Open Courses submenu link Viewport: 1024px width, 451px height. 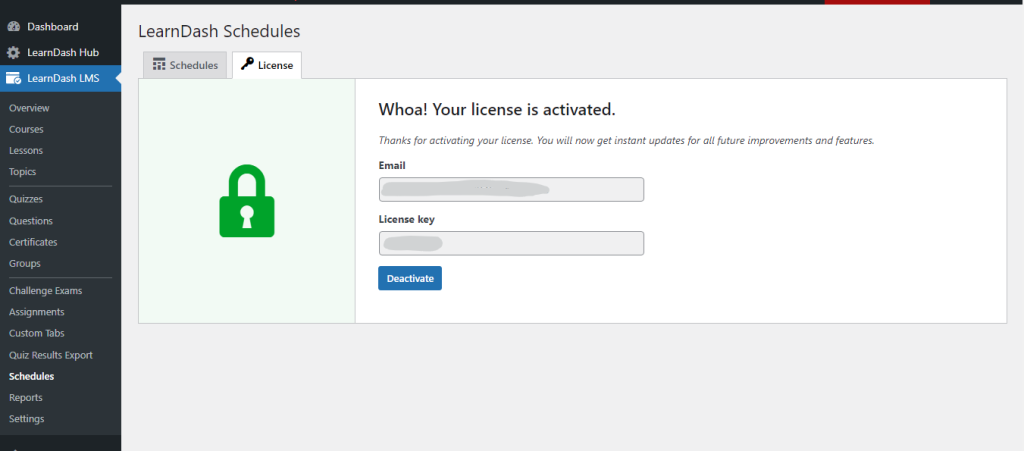tap(26, 129)
